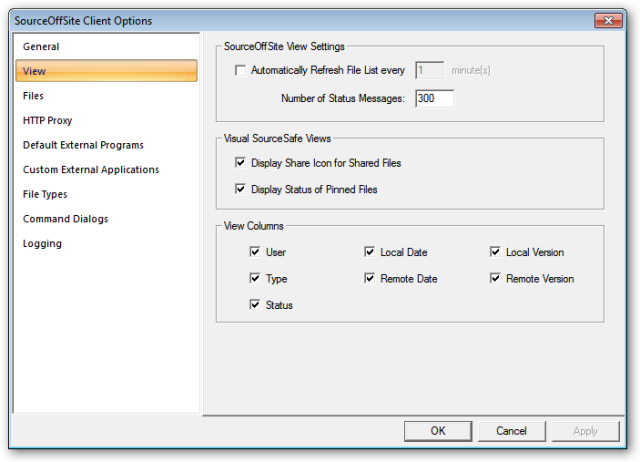Click 'SourceOffSite View Settings' group label
Viewport: 640px width, 462px height.
click(284, 46)
